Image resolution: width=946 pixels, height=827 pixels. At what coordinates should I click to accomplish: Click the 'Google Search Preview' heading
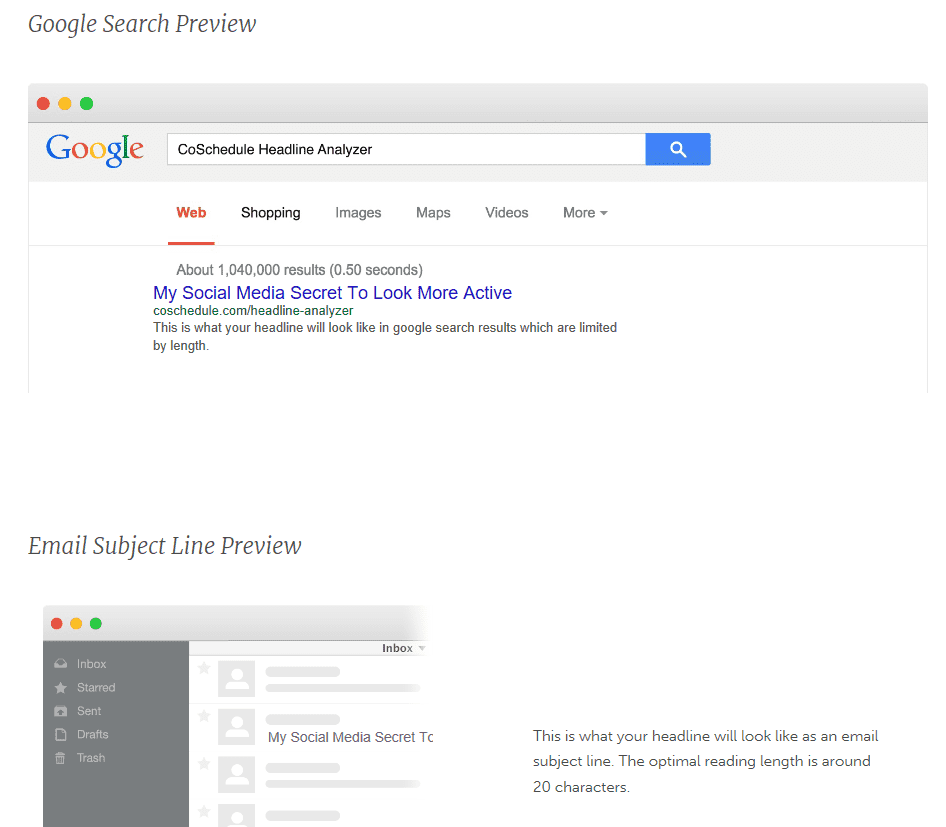pos(142,25)
